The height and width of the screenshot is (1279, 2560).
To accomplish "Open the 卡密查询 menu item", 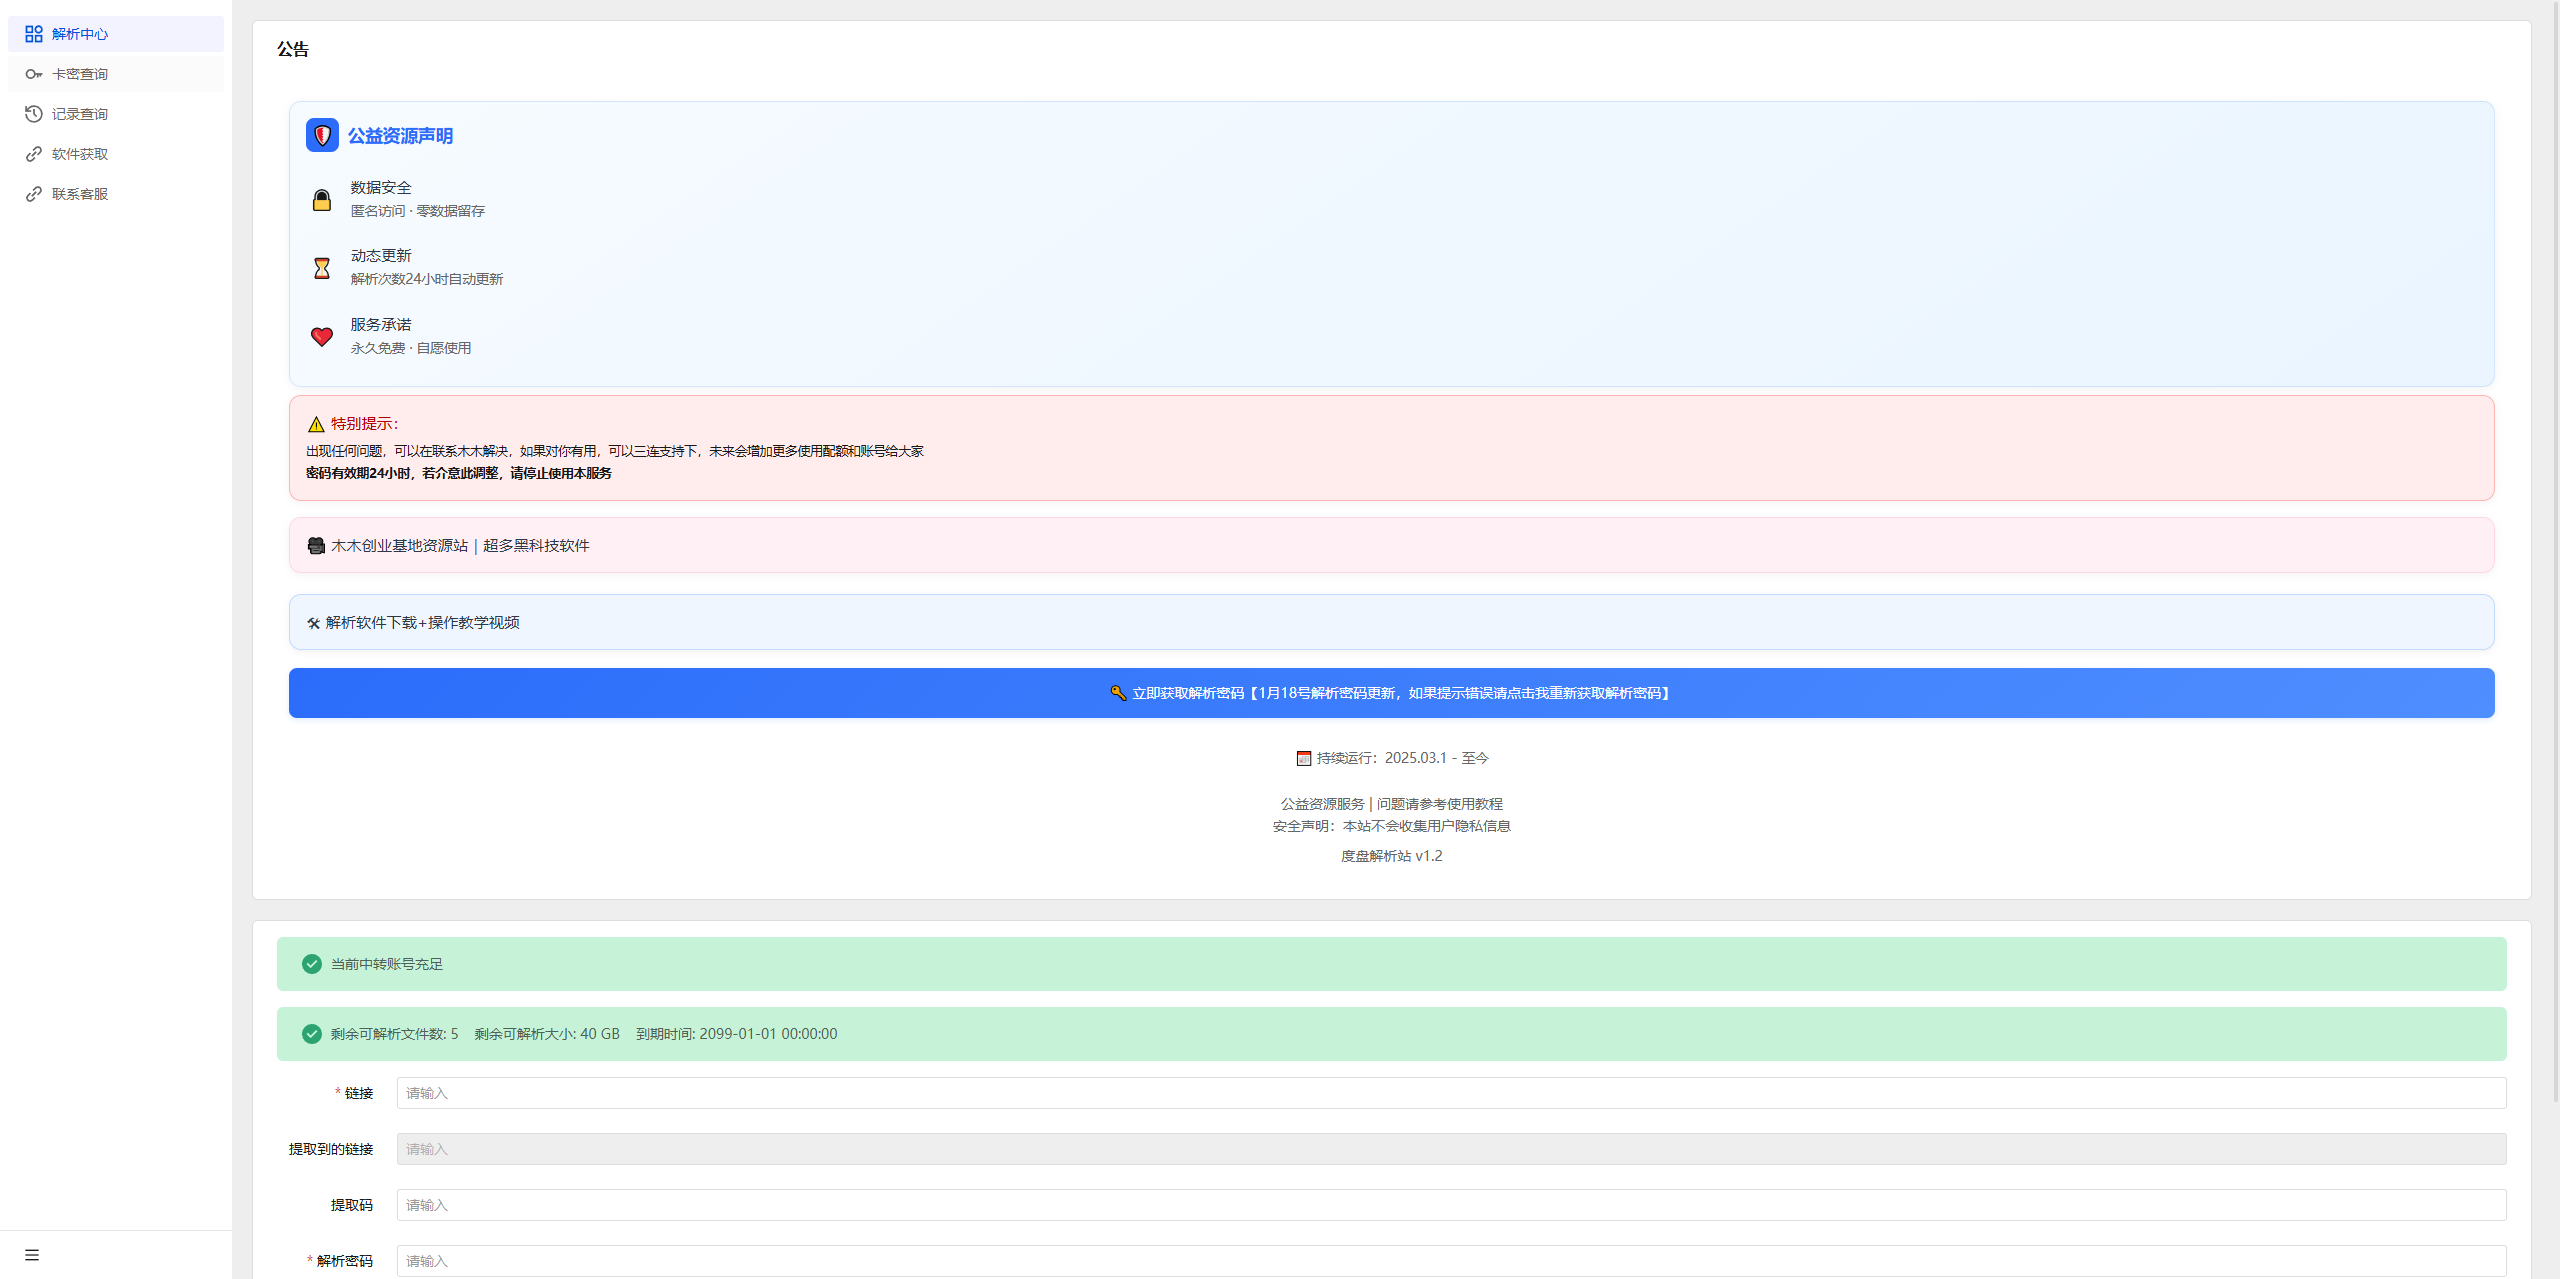I will coord(80,74).
